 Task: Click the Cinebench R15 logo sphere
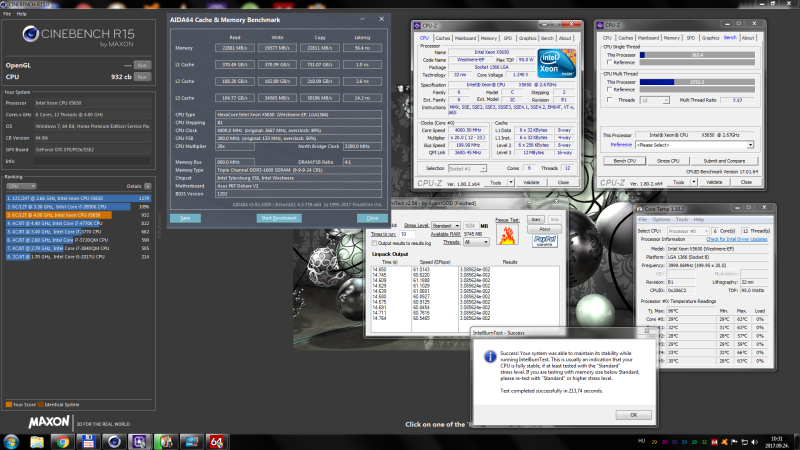coord(31,34)
